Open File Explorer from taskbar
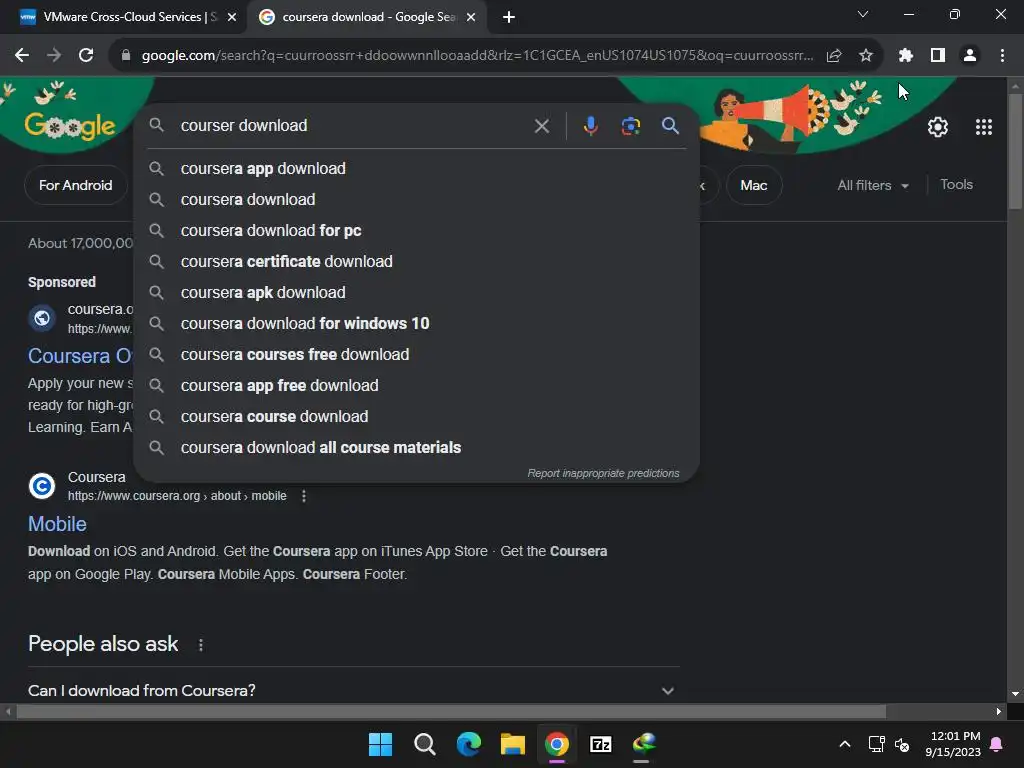Viewport: 1024px width, 768px height. click(513, 744)
